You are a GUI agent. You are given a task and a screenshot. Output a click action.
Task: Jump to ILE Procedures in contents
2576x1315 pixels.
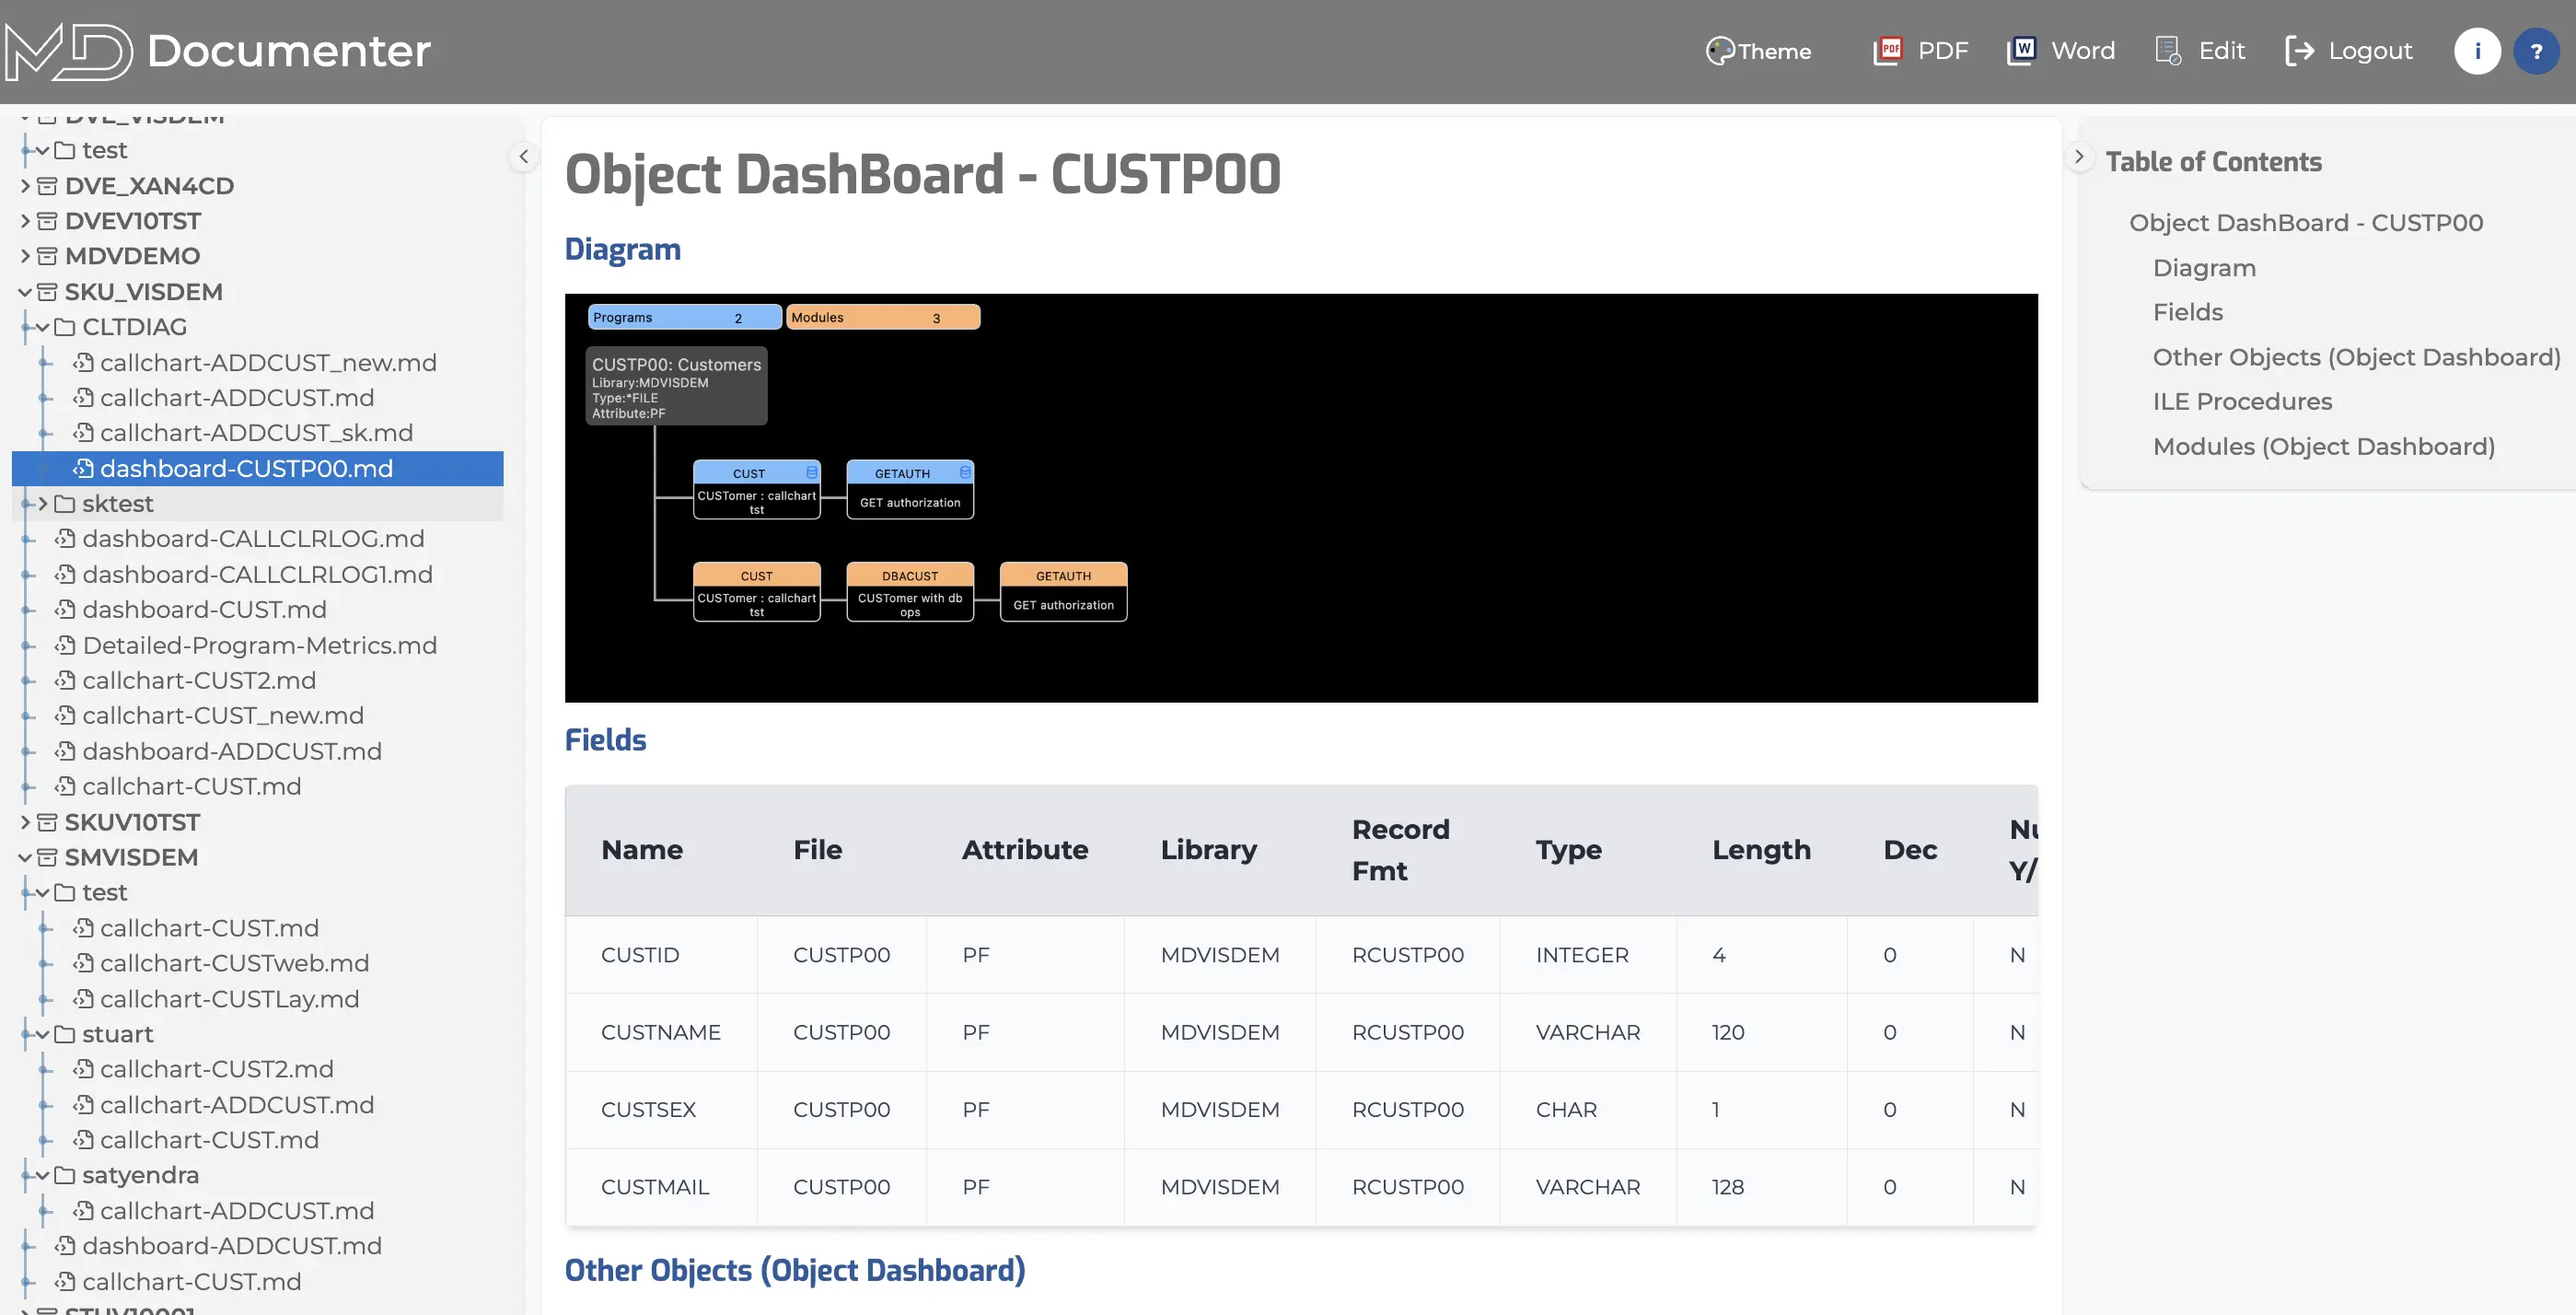2242,401
